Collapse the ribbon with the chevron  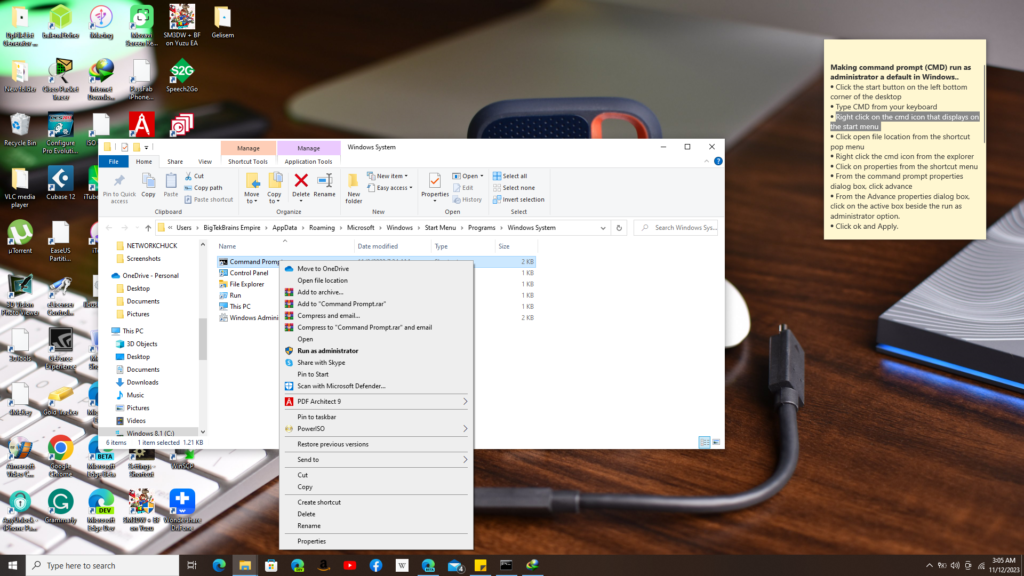point(707,161)
